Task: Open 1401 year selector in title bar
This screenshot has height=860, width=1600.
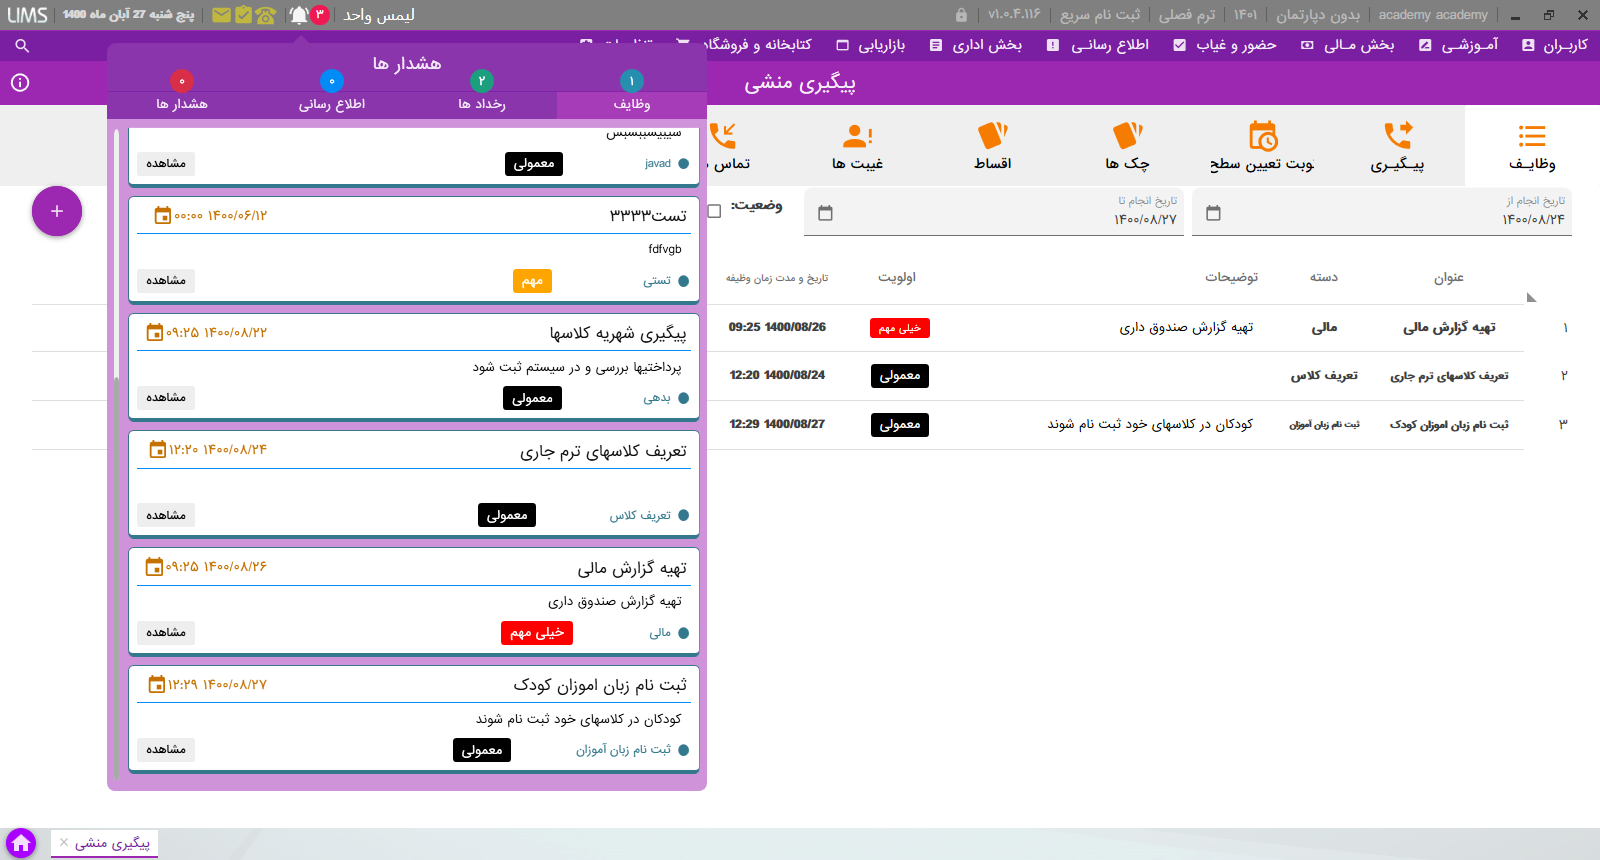Action: (1245, 15)
